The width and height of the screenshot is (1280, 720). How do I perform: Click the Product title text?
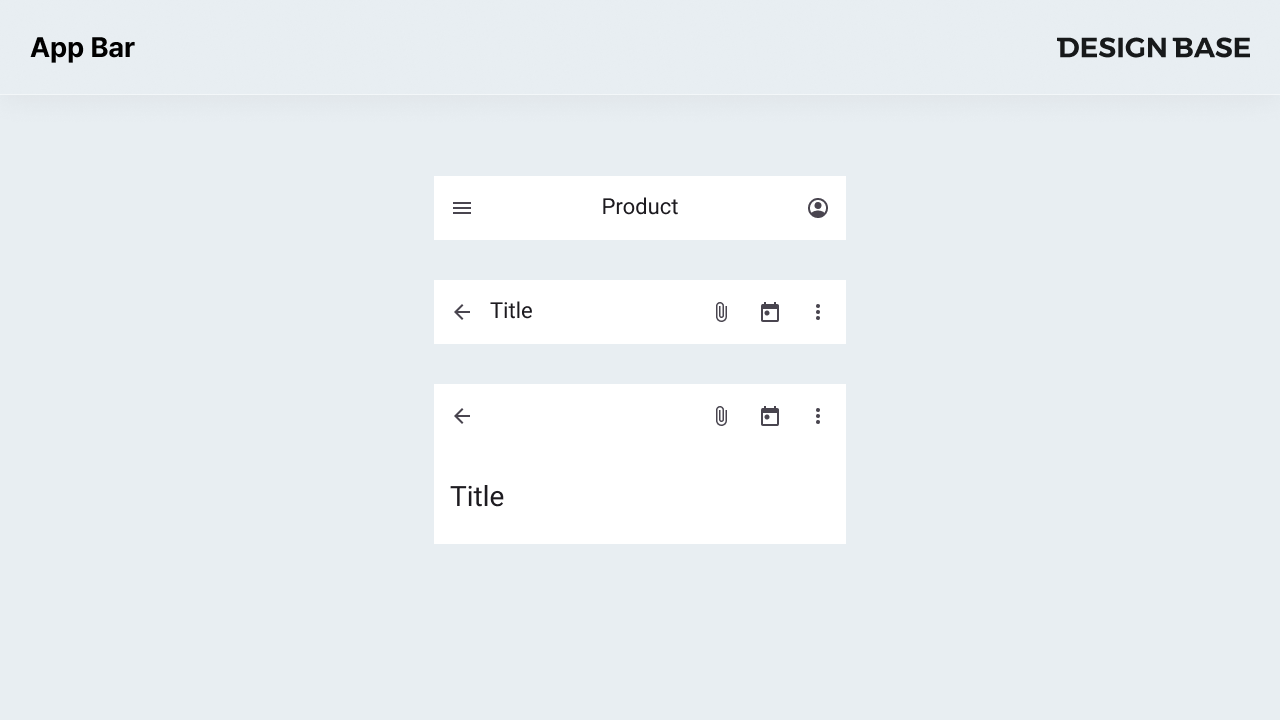(639, 207)
